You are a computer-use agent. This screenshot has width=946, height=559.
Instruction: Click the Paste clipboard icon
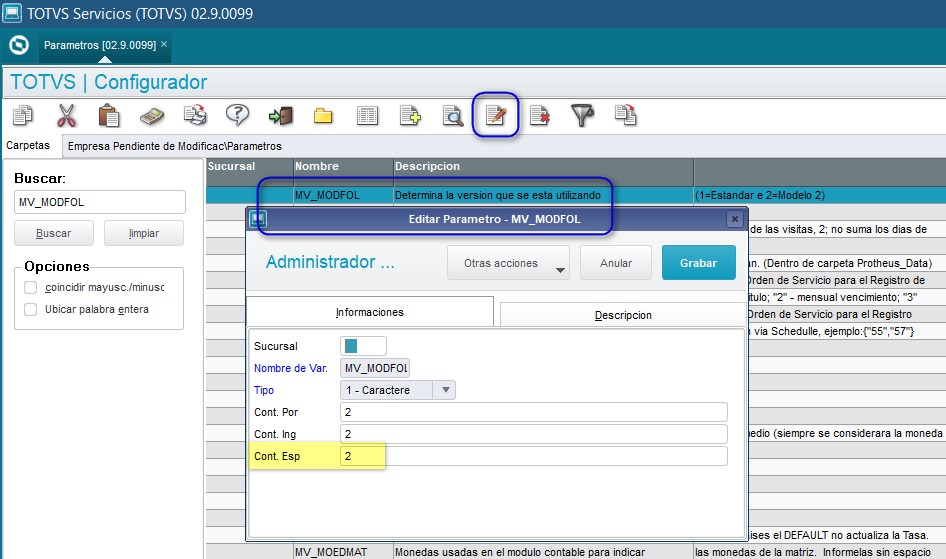(x=109, y=115)
